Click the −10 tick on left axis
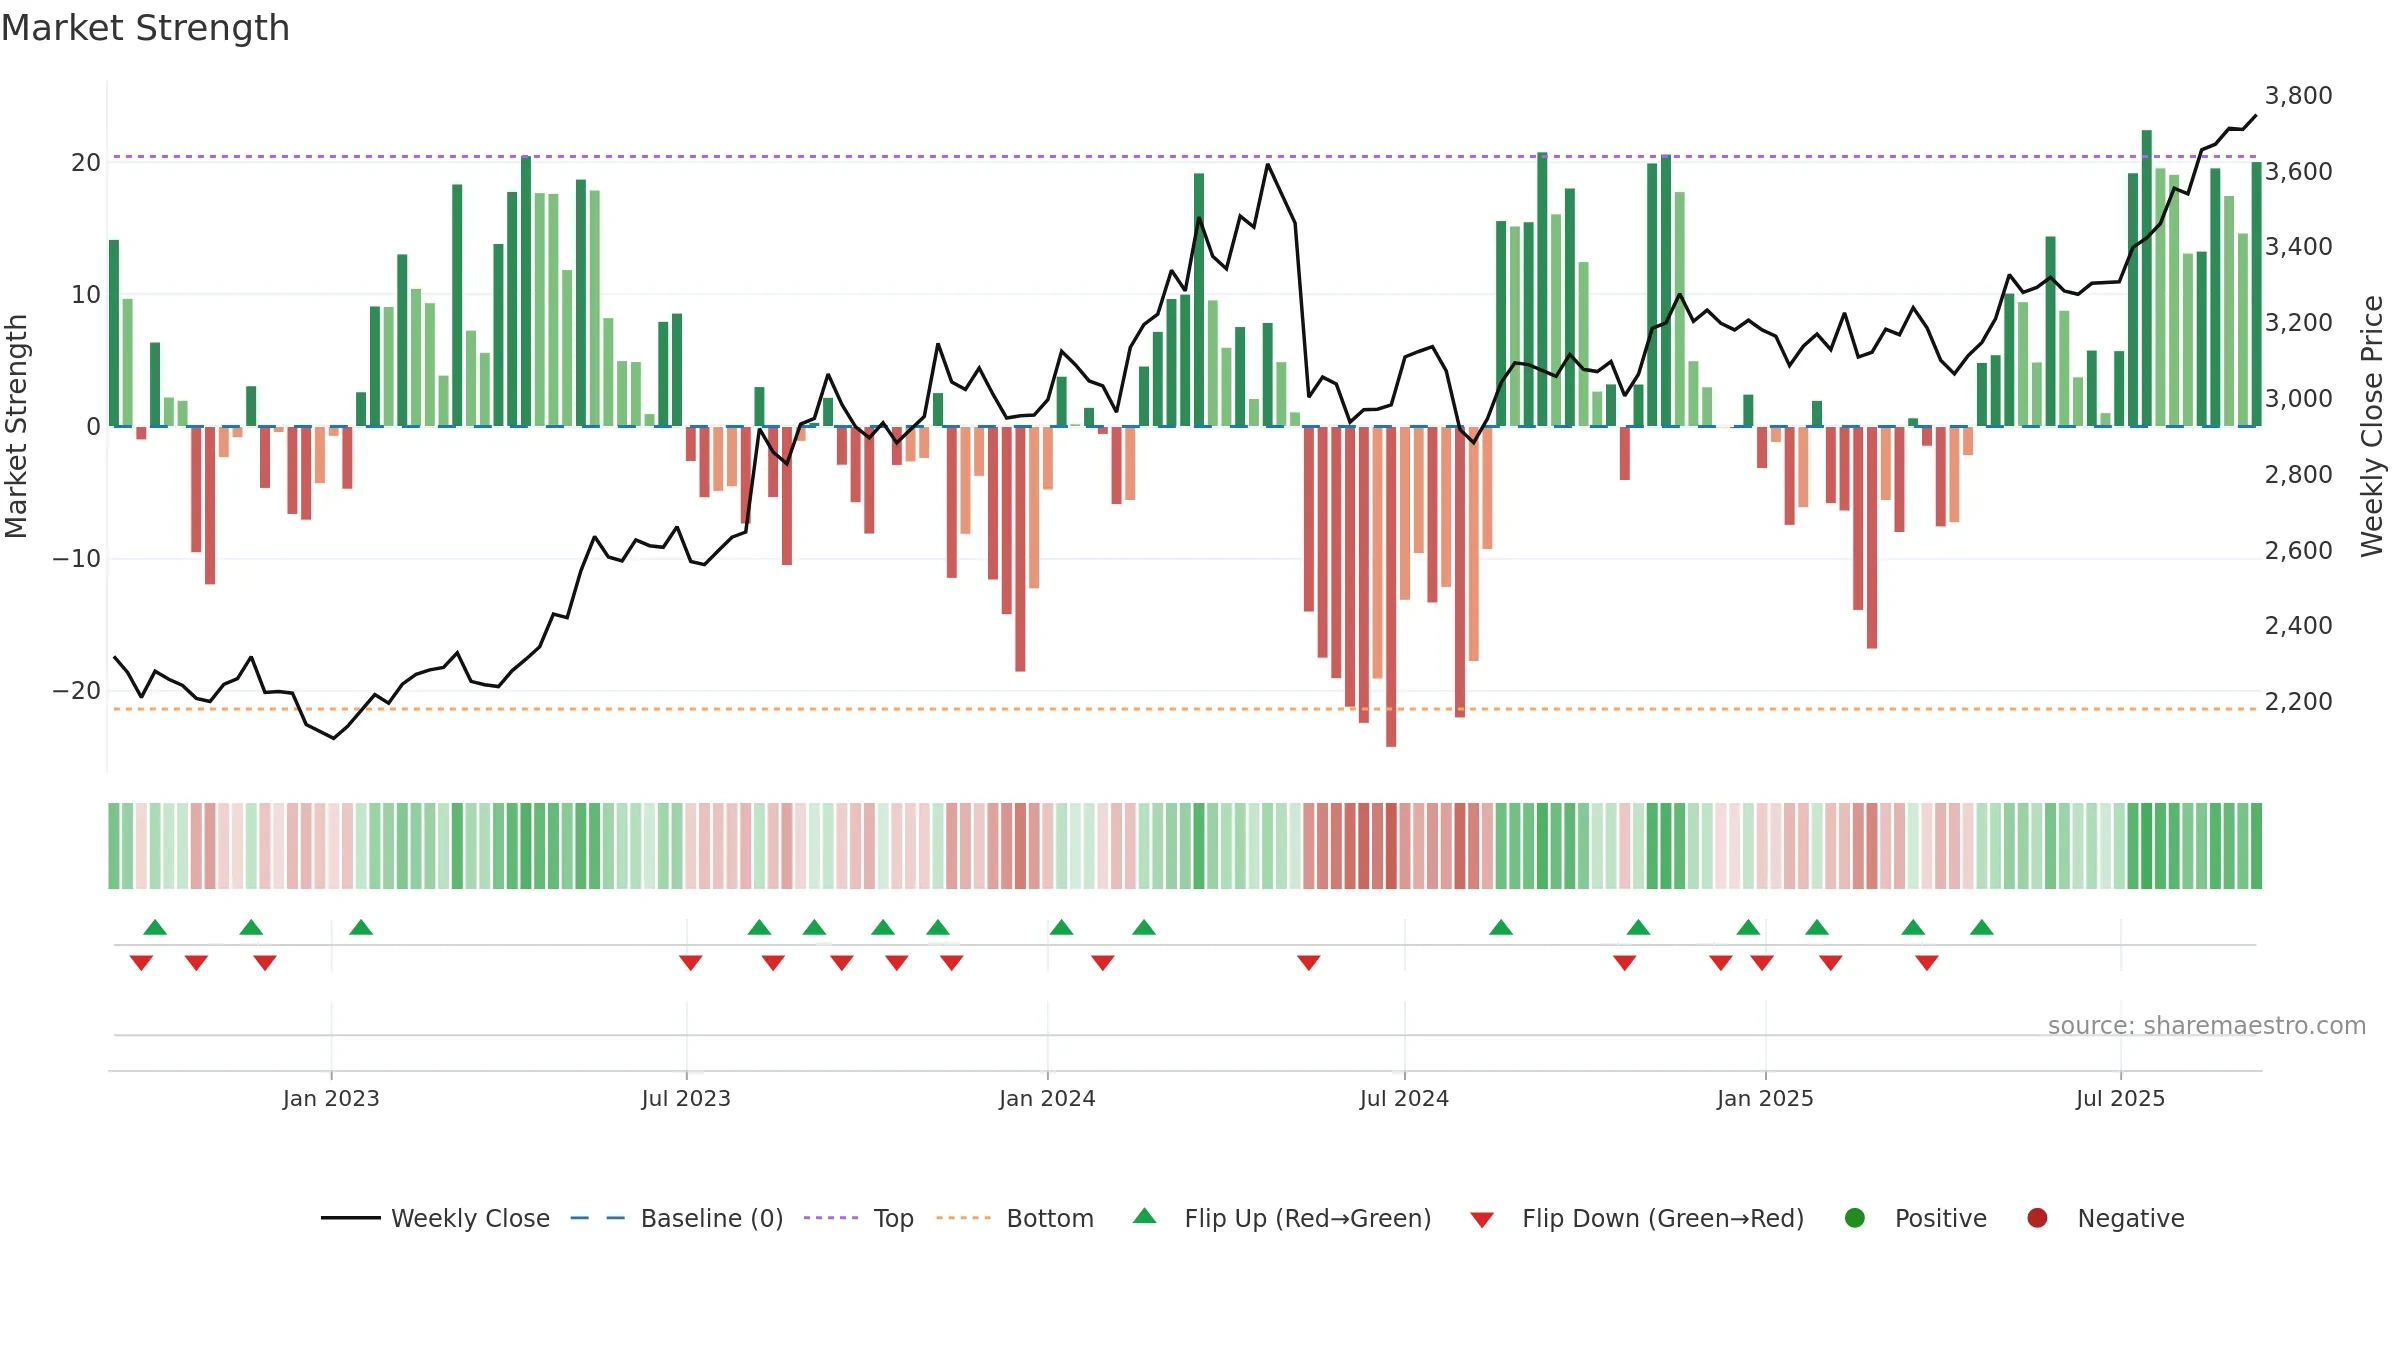2400x1350 pixels. pos(77,558)
